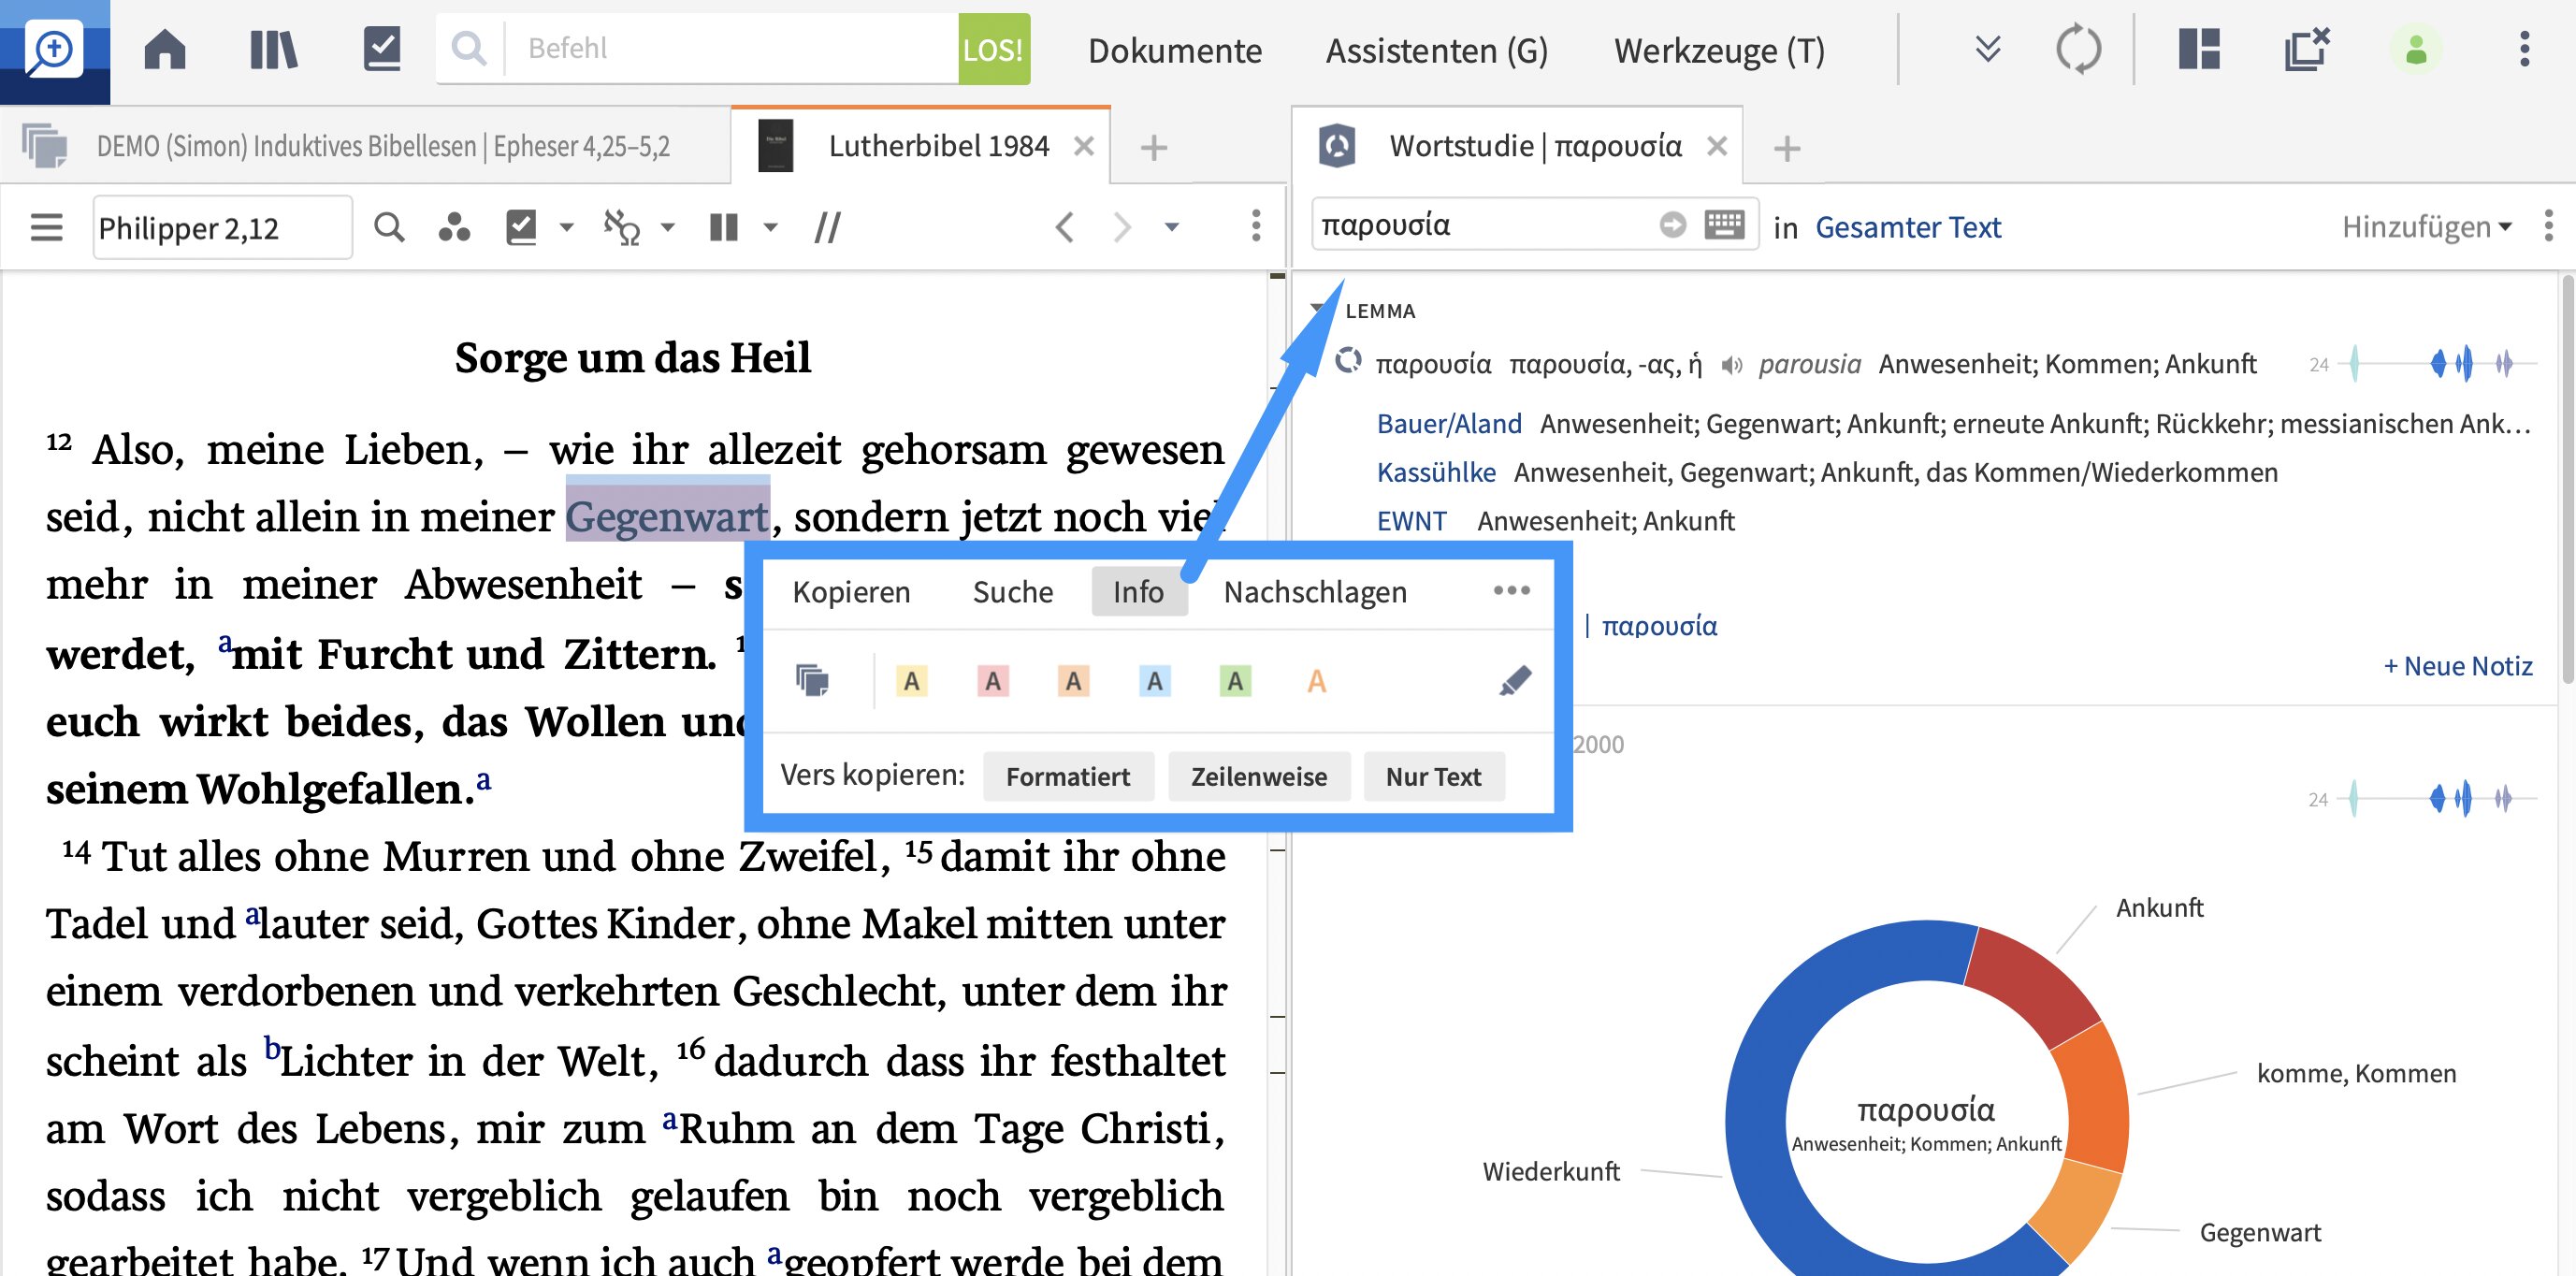This screenshot has width=2576, height=1276.
Task: Open the Bible panel three-dot menu
Action: (x=1255, y=226)
